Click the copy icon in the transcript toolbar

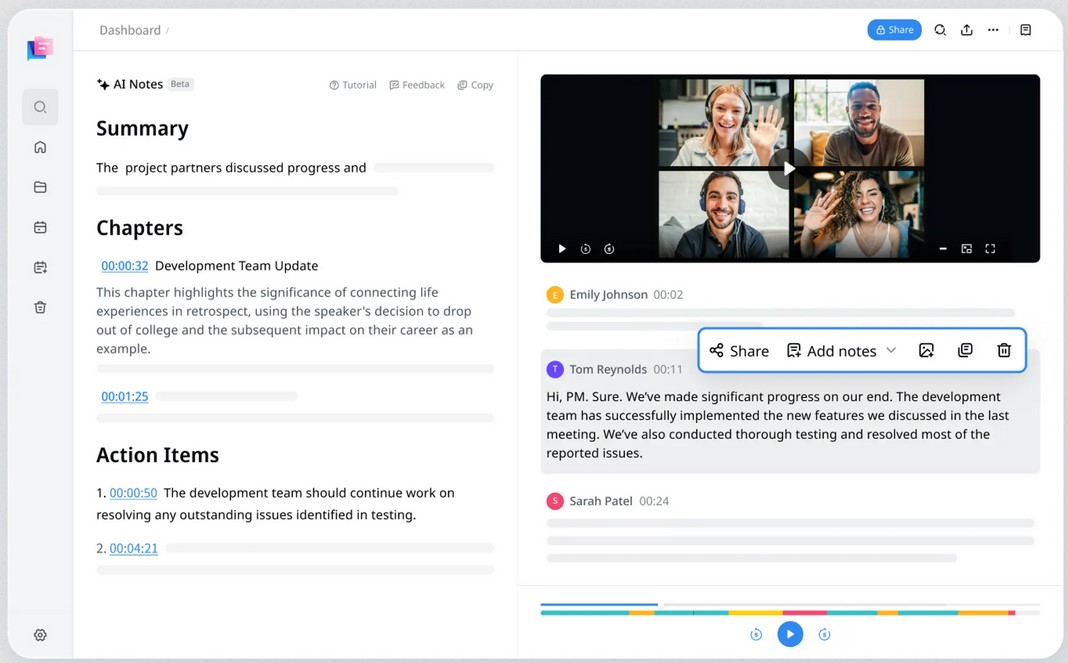[x=965, y=350]
